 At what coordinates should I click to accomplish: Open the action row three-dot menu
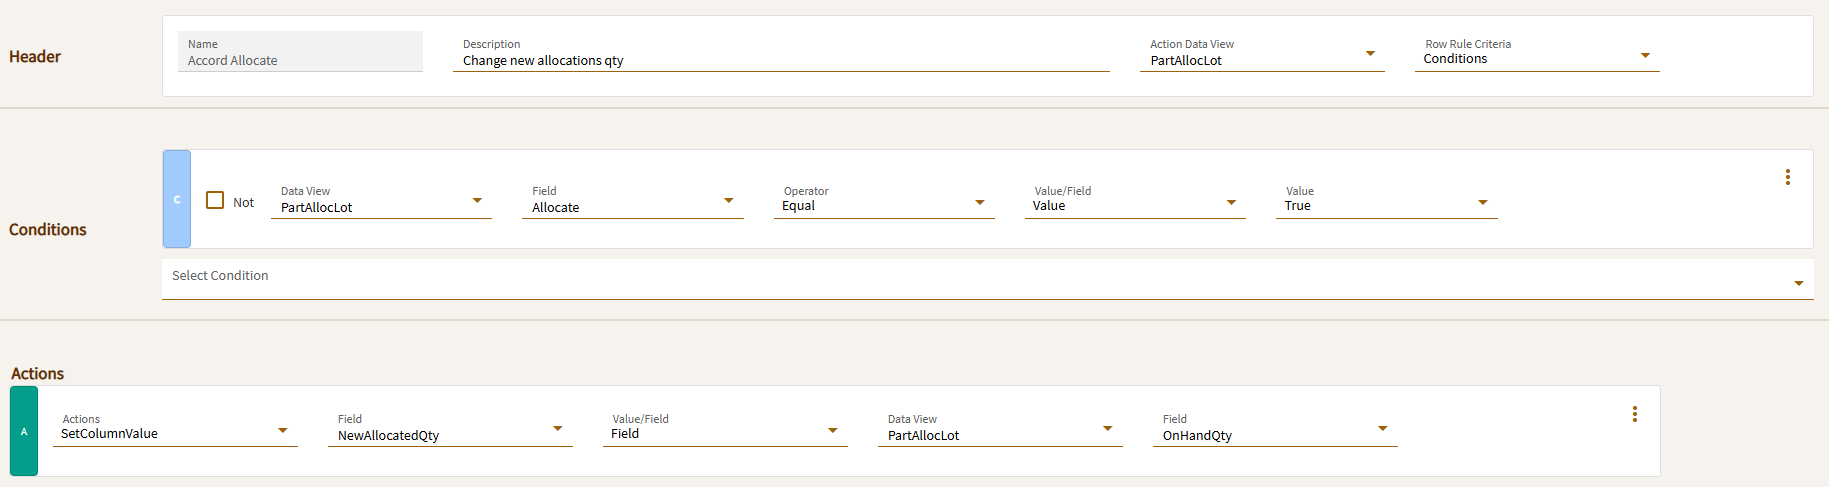pos(1634,414)
